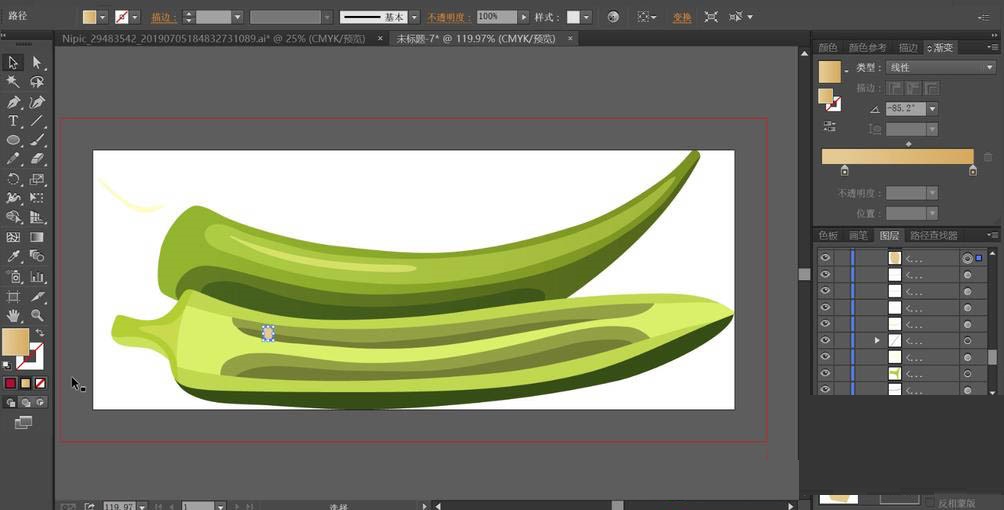Expand the gradient angle dropdown arrow
The height and width of the screenshot is (510, 1004).
click(932, 109)
